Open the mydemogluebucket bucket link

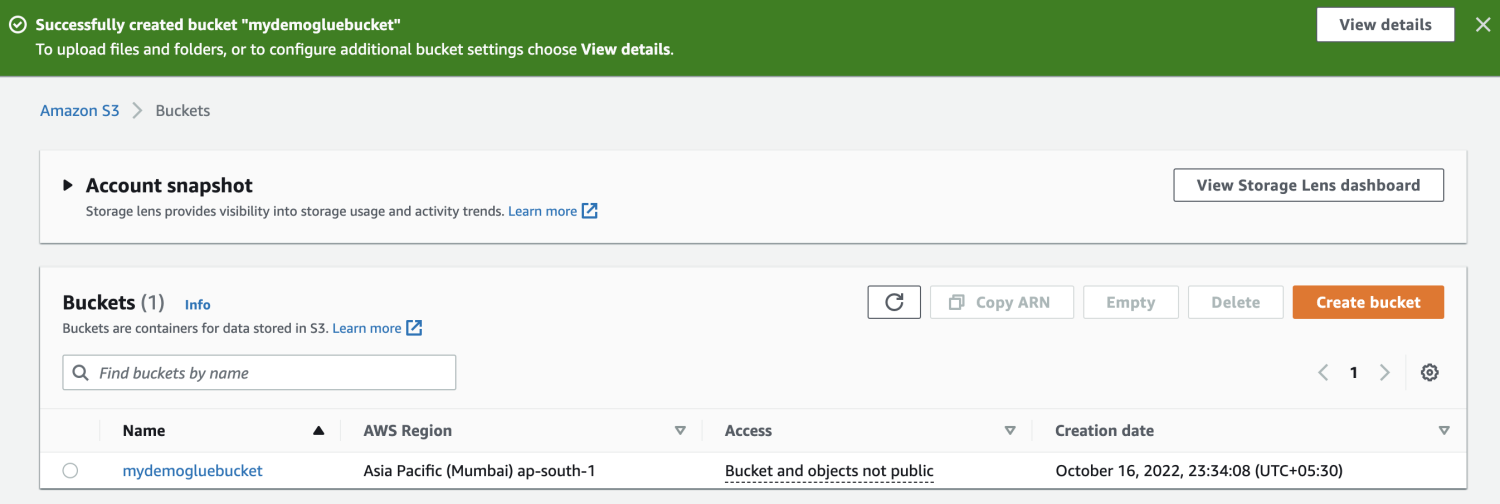[192, 470]
